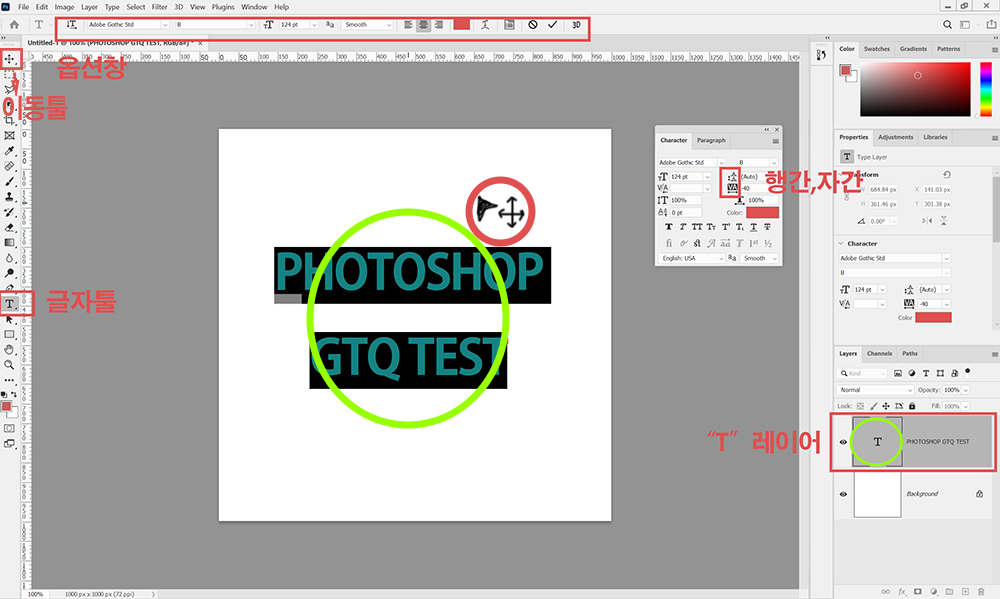This screenshot has height=599, width=1000.
Task: Click the Color swatch in Character panel
Action: click(762, 212)
